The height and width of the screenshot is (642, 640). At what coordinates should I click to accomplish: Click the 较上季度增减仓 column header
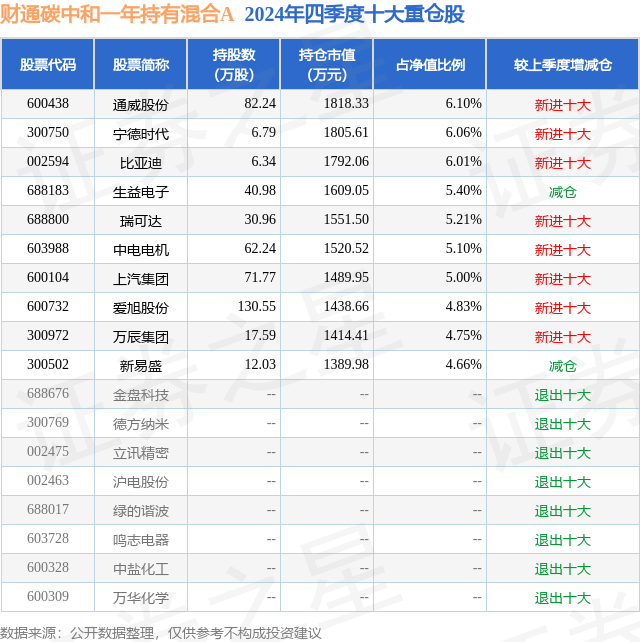563,65
